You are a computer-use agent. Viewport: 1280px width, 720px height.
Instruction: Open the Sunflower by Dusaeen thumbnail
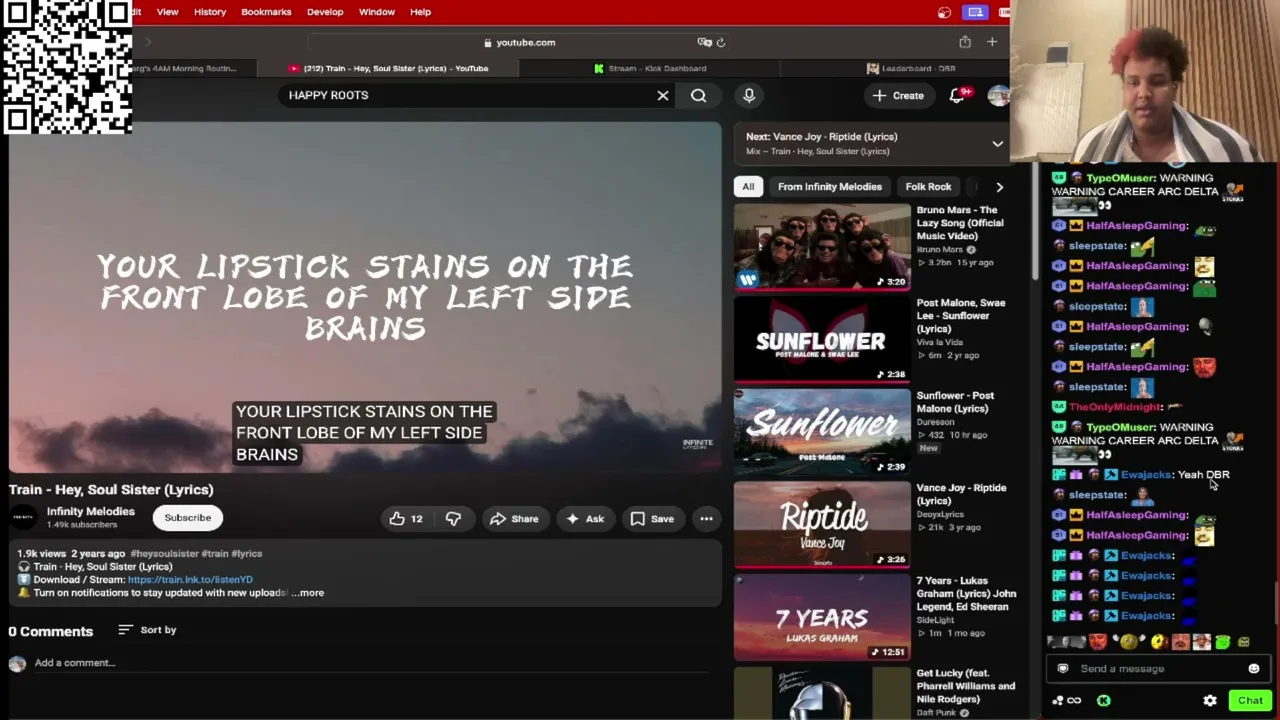(x=822, y=432)
